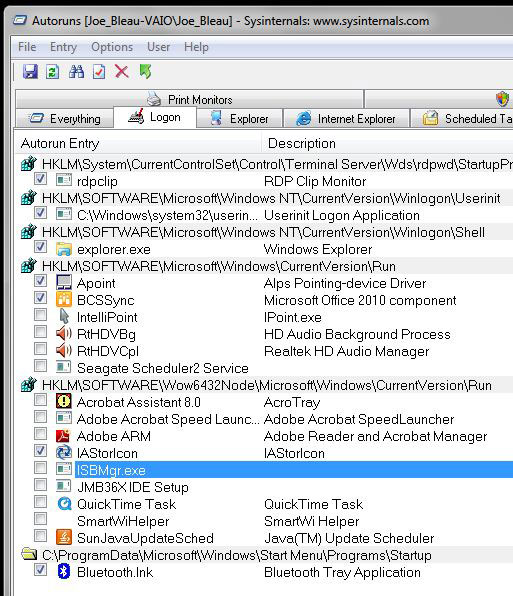513x596 pixels.
Task: Disable the BCSSync autorun checkbox
Action: (40, 298)
